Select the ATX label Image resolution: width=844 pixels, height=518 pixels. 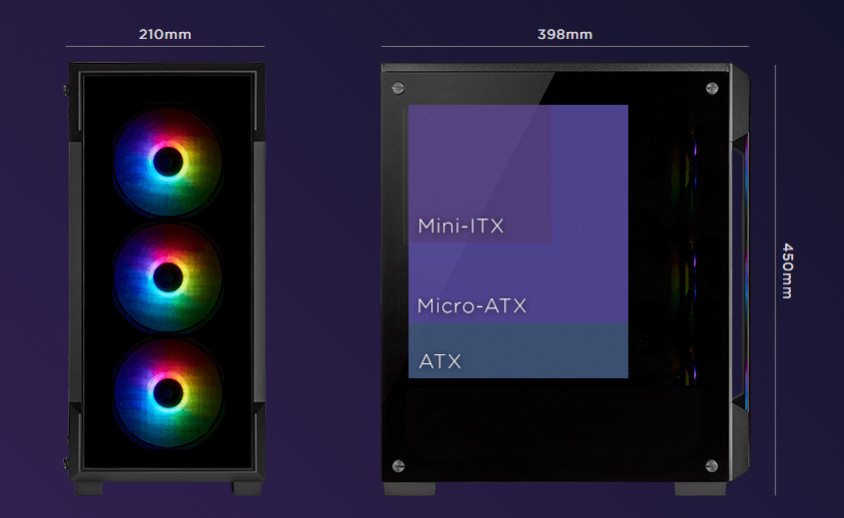point(440,361)
